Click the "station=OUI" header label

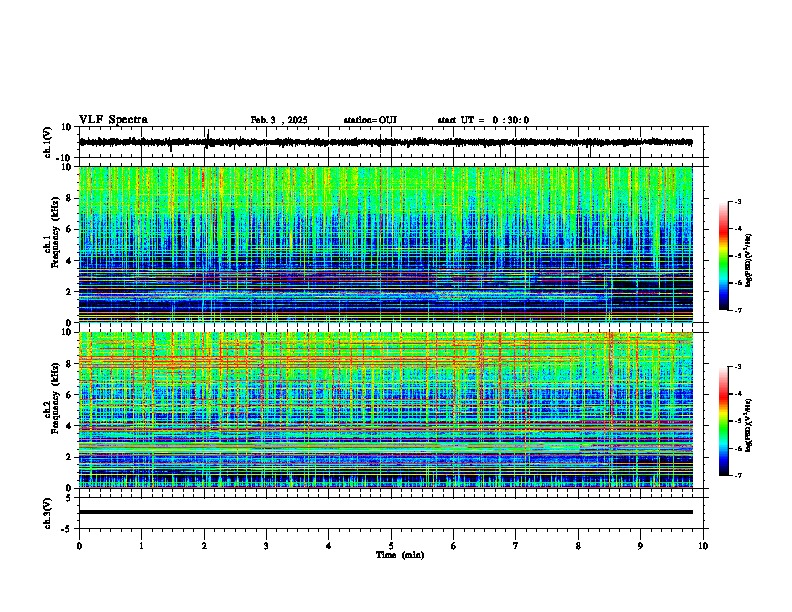coord(370,120)
